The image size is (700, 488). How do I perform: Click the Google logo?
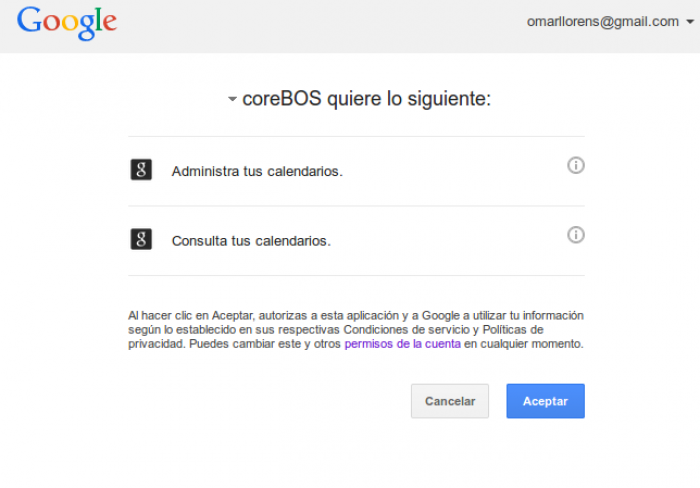66,22
